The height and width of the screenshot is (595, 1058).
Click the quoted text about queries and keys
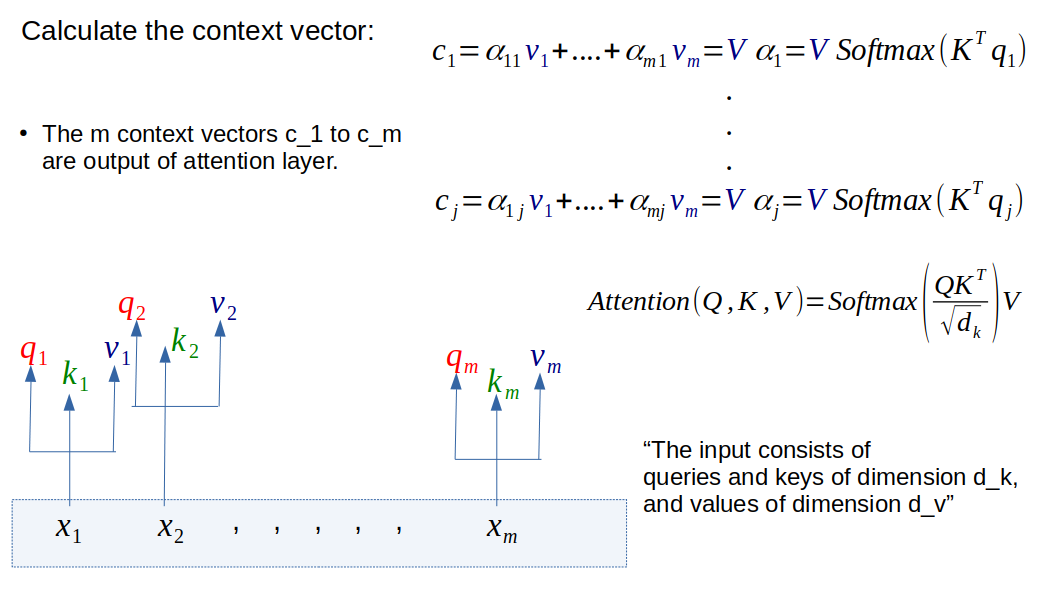coord(830,477)
